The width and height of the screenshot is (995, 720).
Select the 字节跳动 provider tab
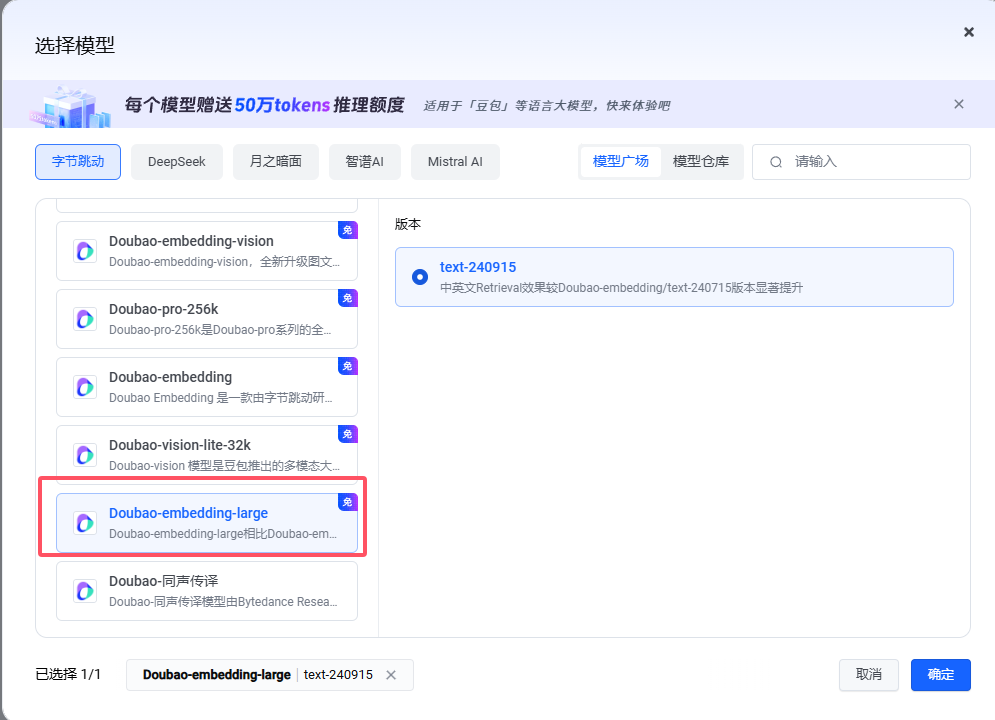(x=78, y=162)
